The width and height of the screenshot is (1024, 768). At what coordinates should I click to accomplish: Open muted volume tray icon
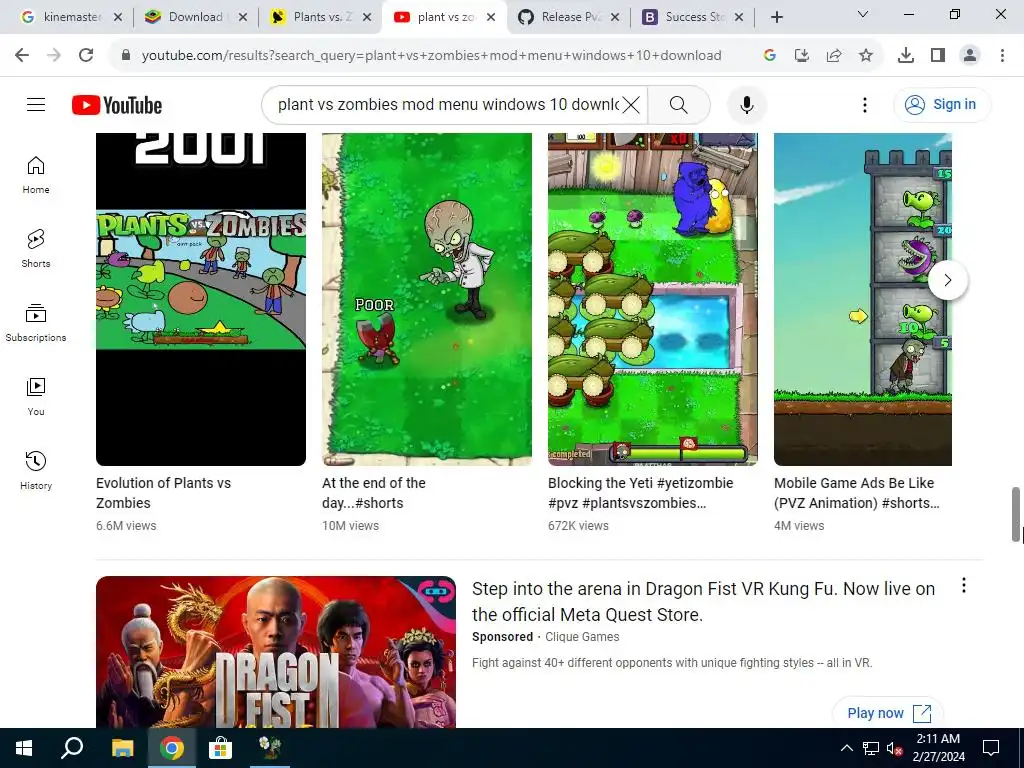[x=894, y=748]
